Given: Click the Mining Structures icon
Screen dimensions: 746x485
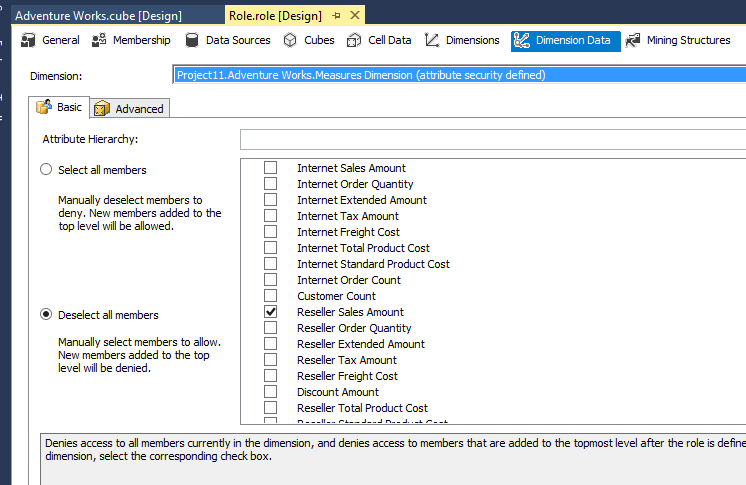Looking at the screenshot, I should (x=633, y=40).
